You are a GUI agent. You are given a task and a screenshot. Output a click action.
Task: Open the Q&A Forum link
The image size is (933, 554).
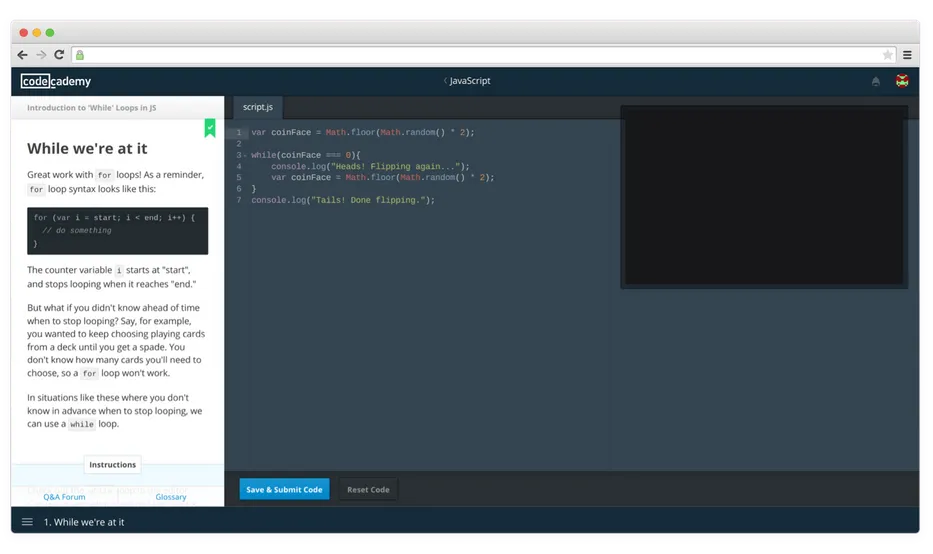pos(64,496)
